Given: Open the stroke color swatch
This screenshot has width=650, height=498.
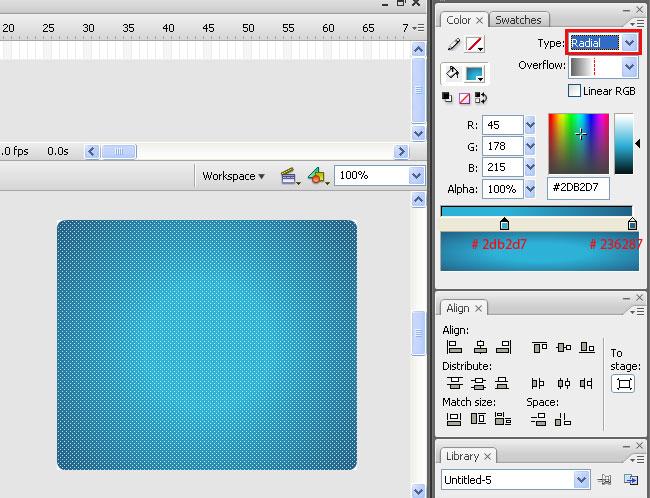Looking at the screenshot, I should coord(475,44).
